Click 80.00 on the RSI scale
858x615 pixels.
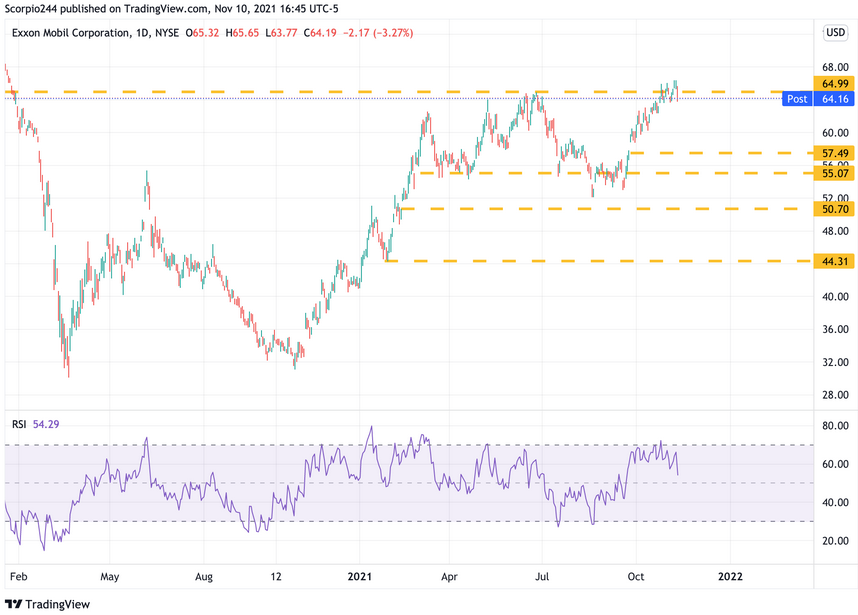pyautogui.click(x=836, y=426)
